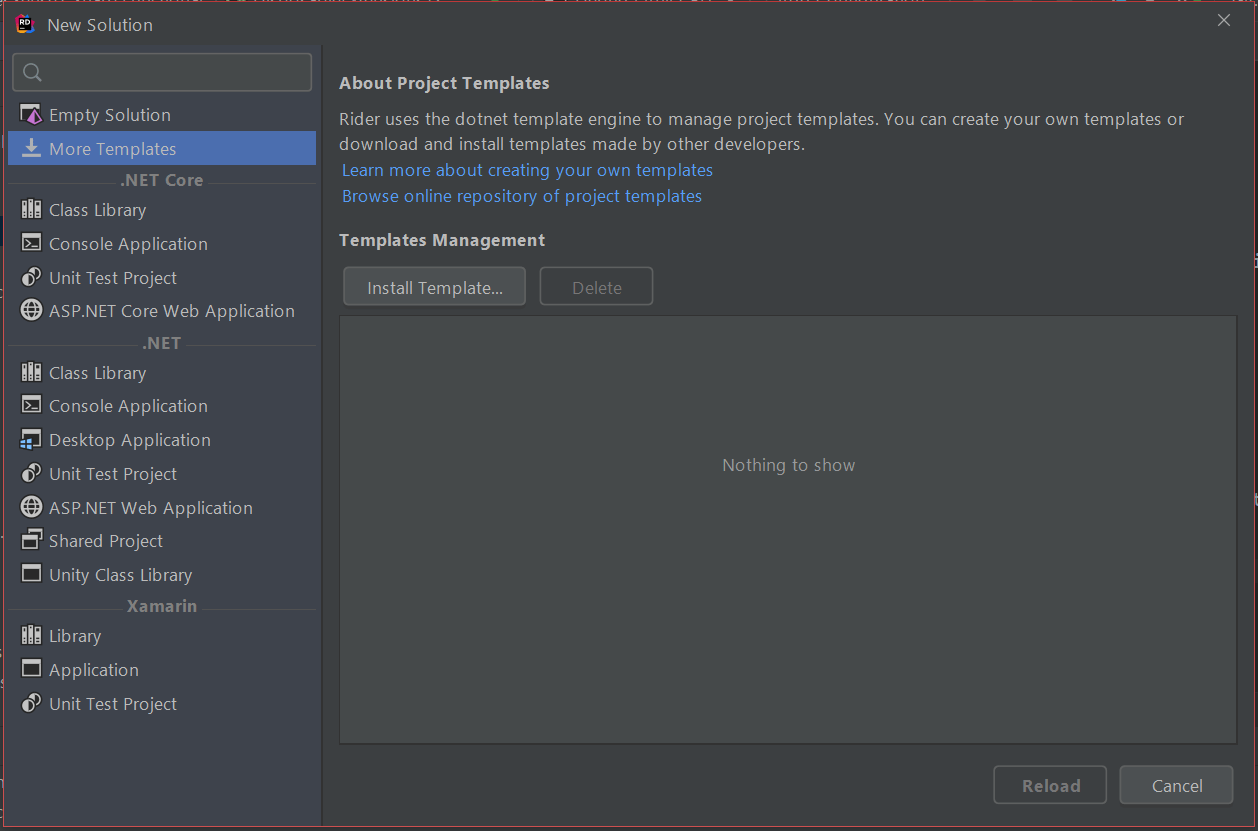This screenshot has height=831, width=1258.
Task: Click the Cancel button
Action: coord(1176,785)
